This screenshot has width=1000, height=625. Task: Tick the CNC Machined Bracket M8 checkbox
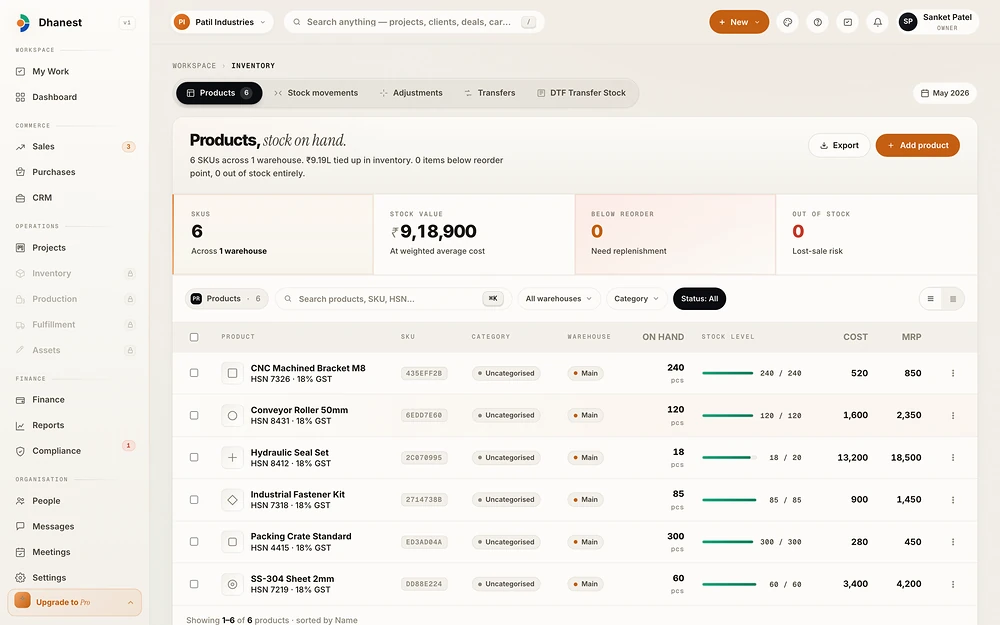[x=194, y=373]
